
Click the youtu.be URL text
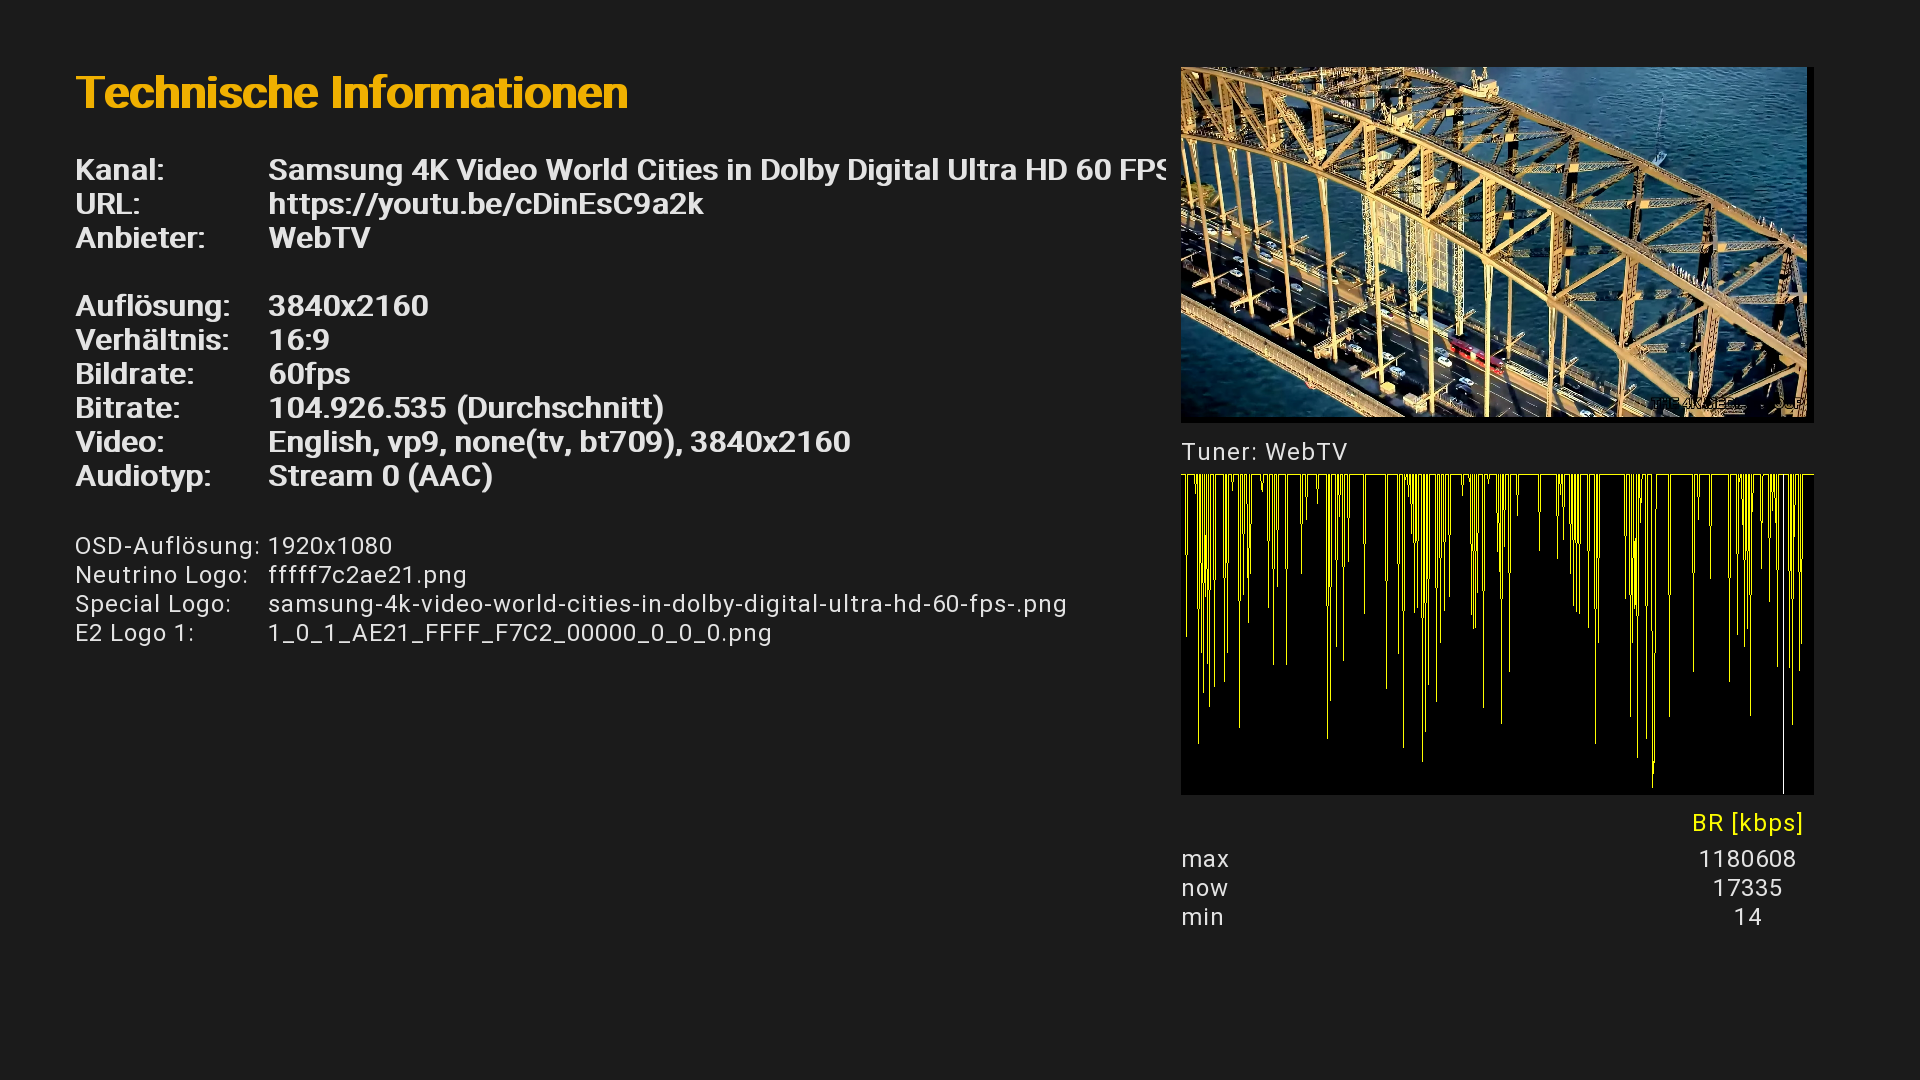point(485,204)
